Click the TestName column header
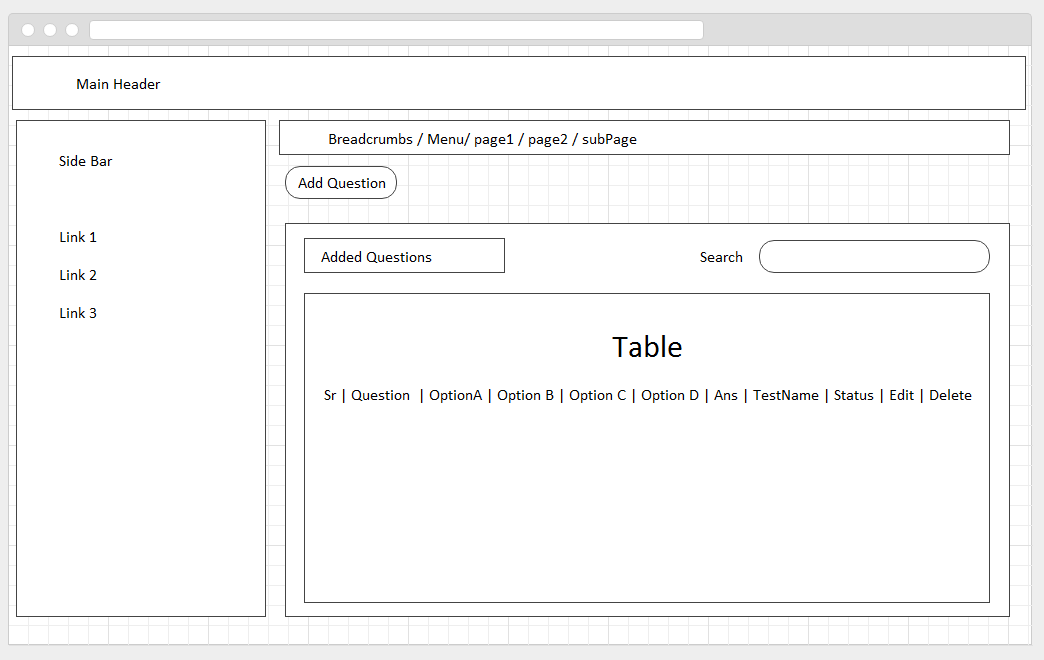The image size is (1044, 660). [786, 395]
